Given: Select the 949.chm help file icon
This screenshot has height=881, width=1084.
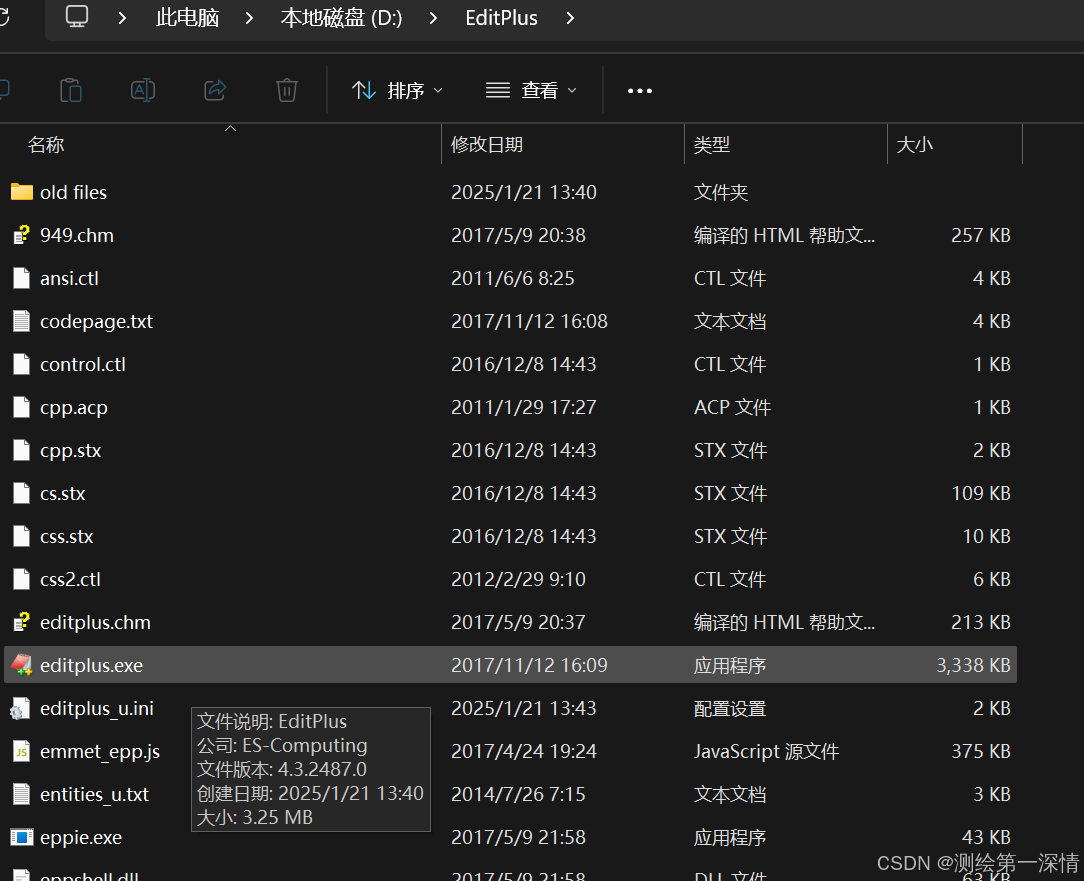Looking at the screenshot, I should (x=21, y=235).
